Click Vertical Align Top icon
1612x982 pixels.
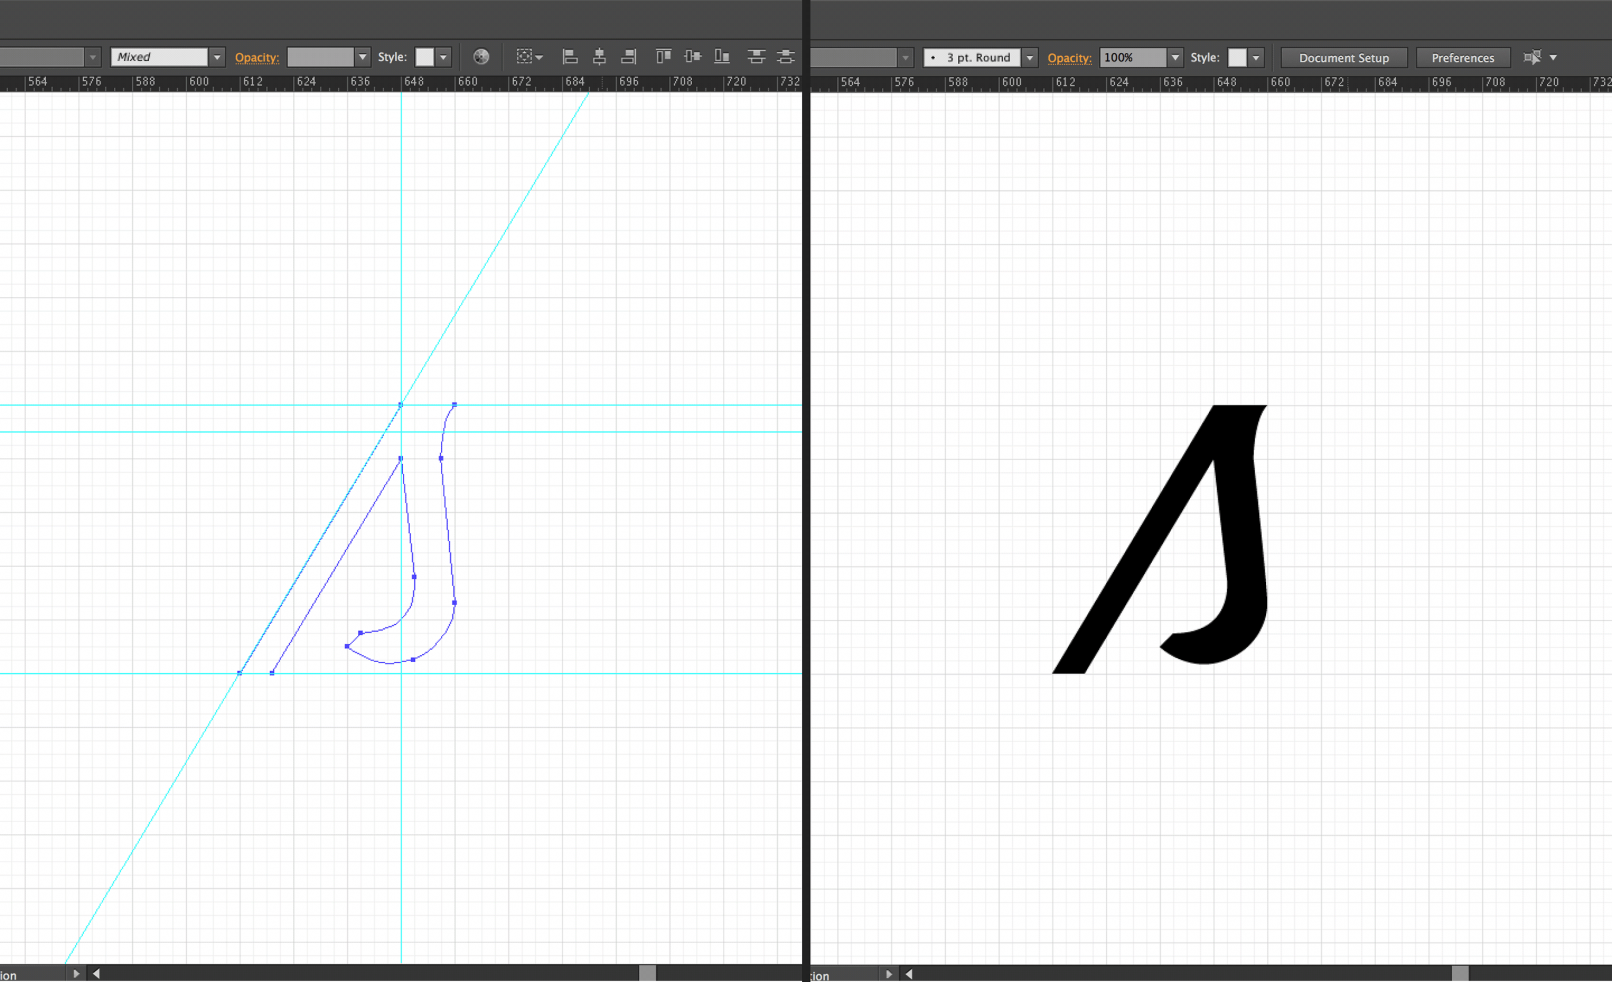[663, 57]
